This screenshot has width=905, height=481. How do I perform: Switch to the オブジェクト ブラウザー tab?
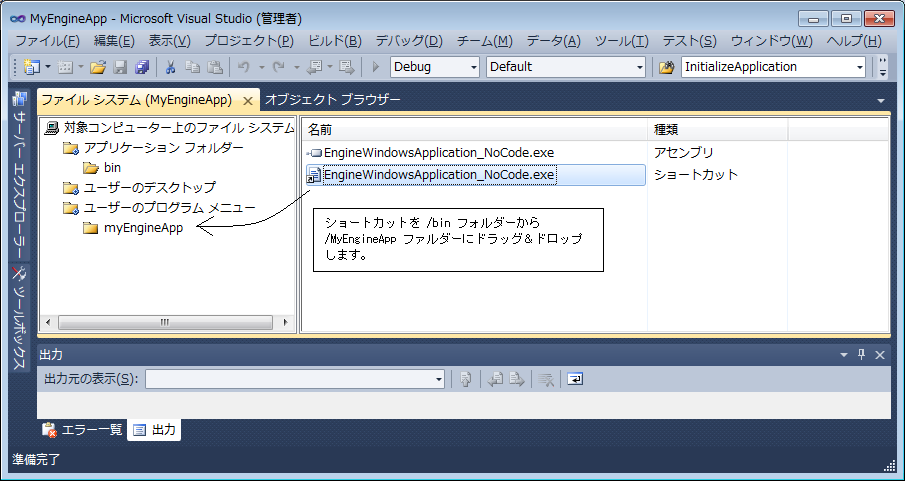click(332, 100)
